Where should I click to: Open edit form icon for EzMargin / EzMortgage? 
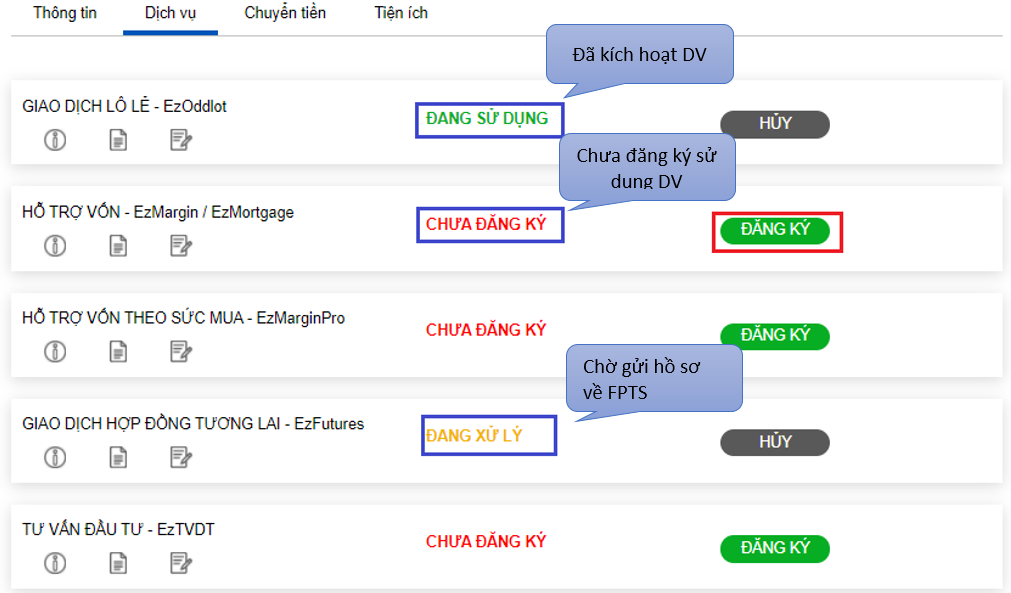181,246
